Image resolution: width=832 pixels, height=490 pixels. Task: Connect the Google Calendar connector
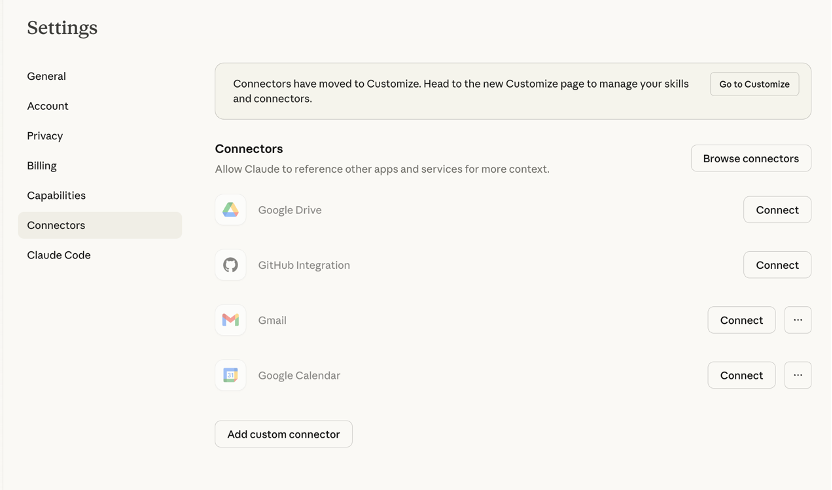click(741, 375)
